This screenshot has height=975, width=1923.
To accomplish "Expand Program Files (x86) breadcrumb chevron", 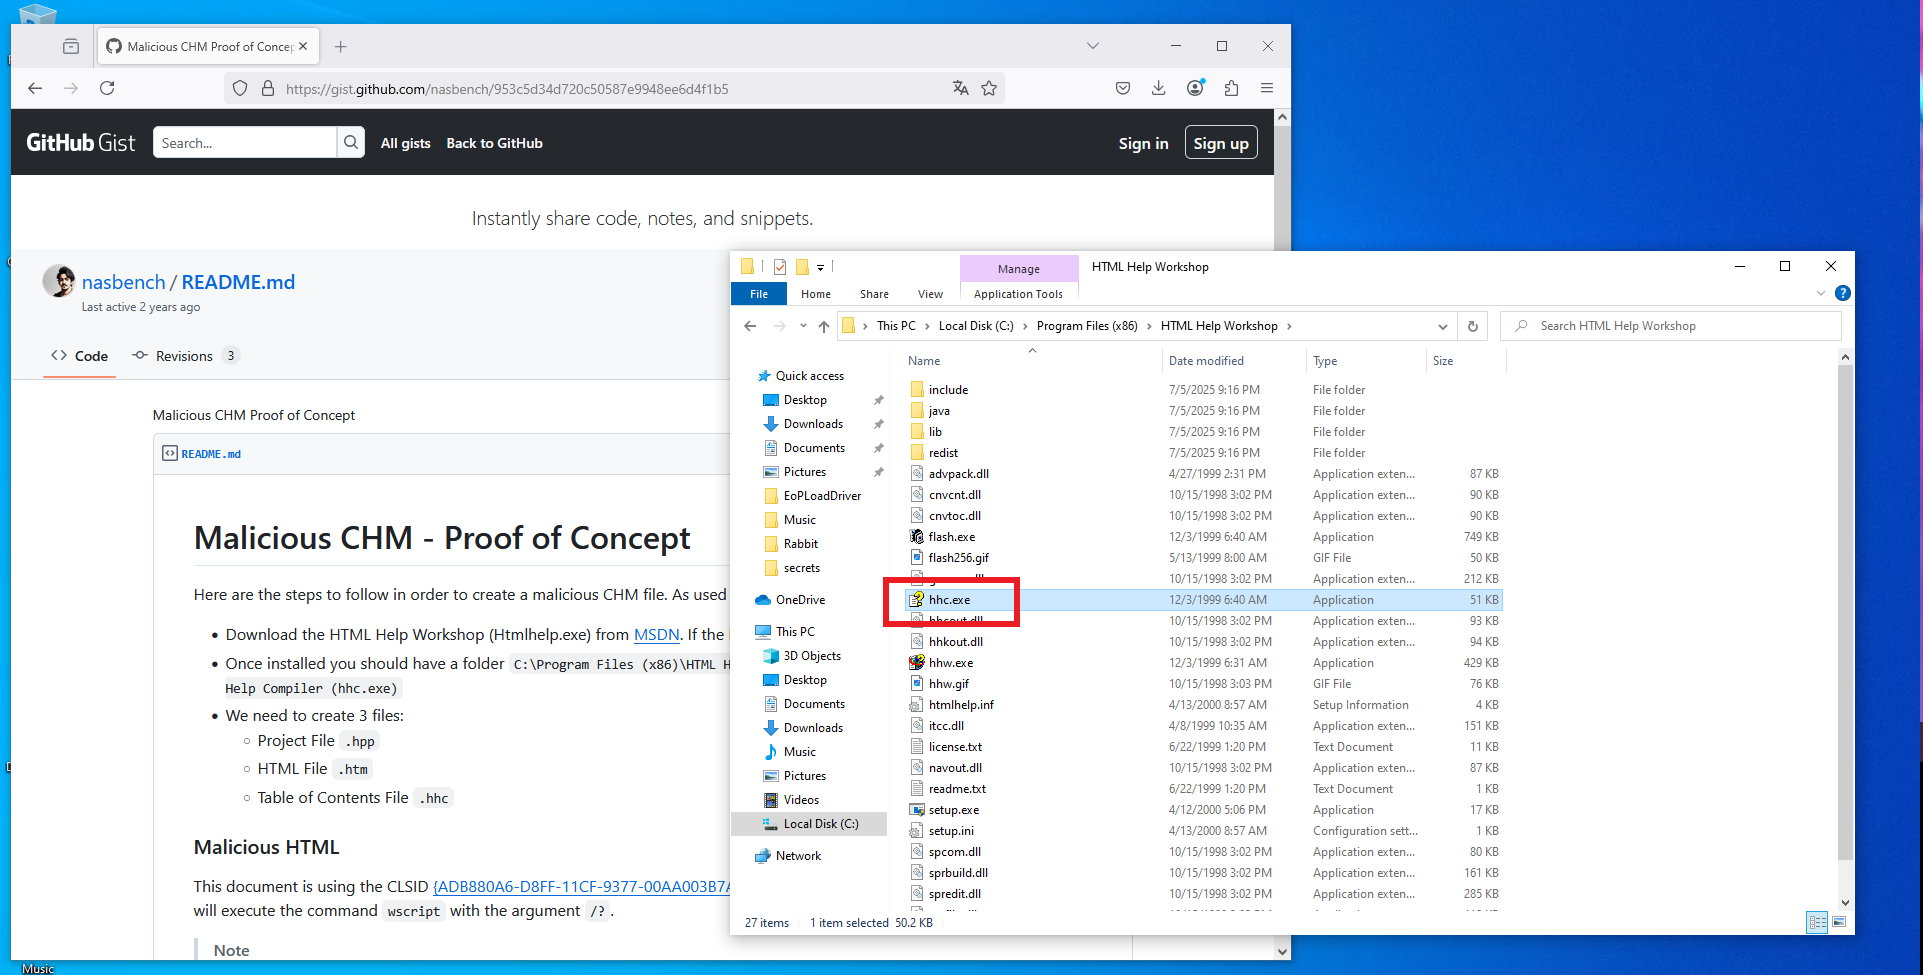I will point(1149,326).
